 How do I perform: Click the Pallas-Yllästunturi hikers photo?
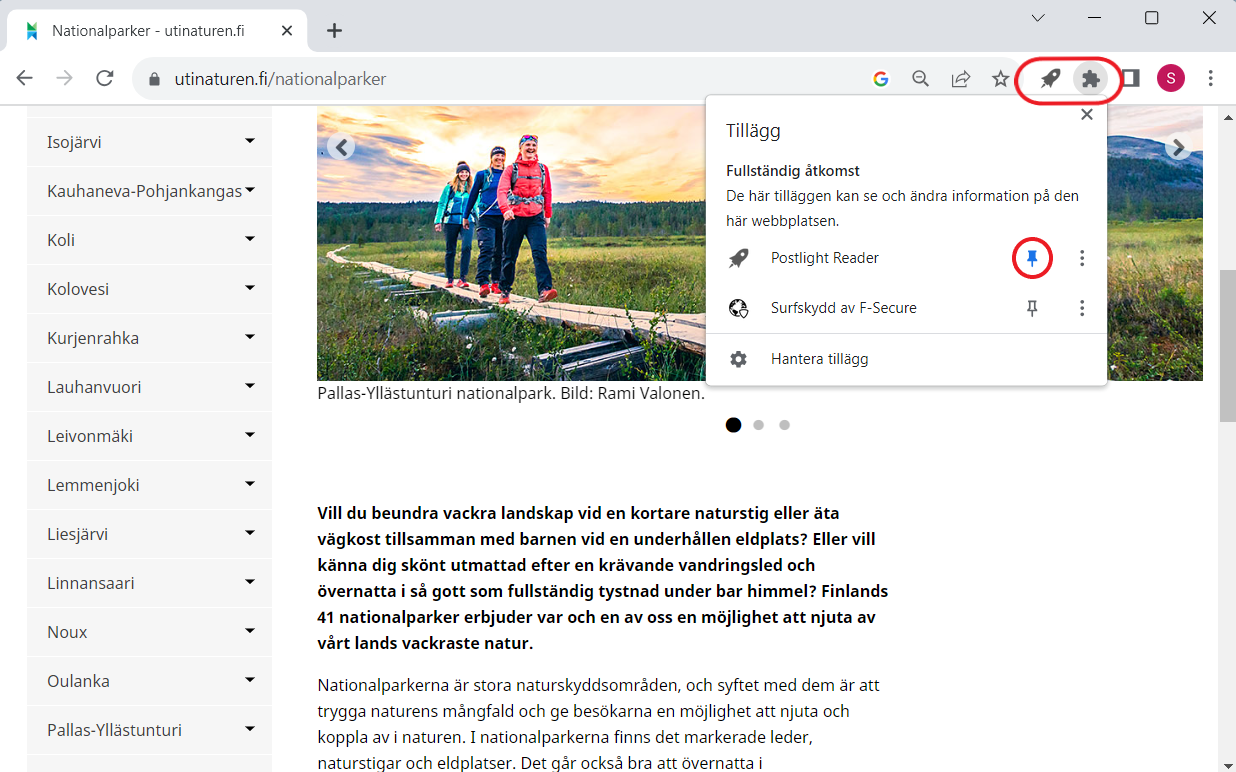(x=510, y=245)
